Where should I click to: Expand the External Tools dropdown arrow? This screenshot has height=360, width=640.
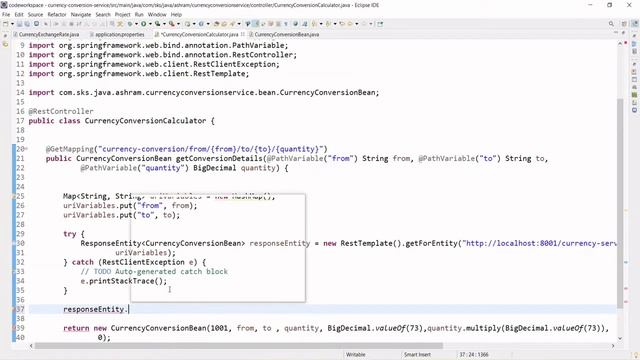click(178, 24)
